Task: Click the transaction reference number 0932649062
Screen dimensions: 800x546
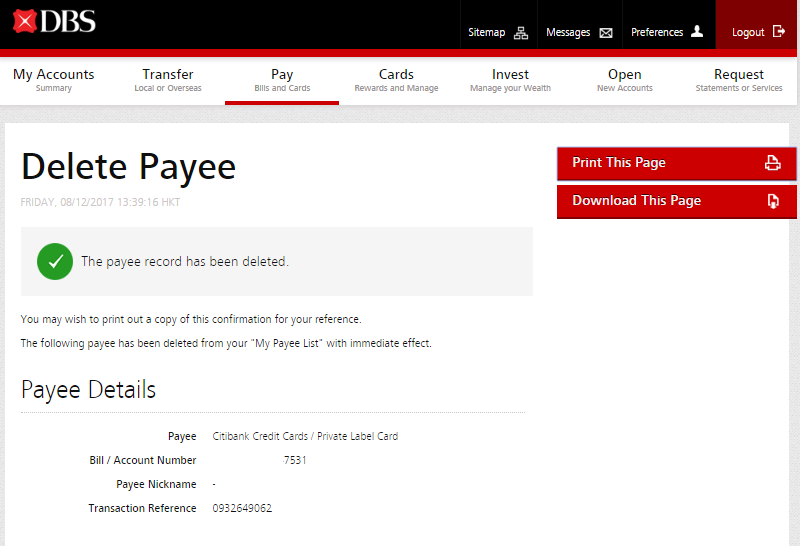Action: [x=242, y=508]
